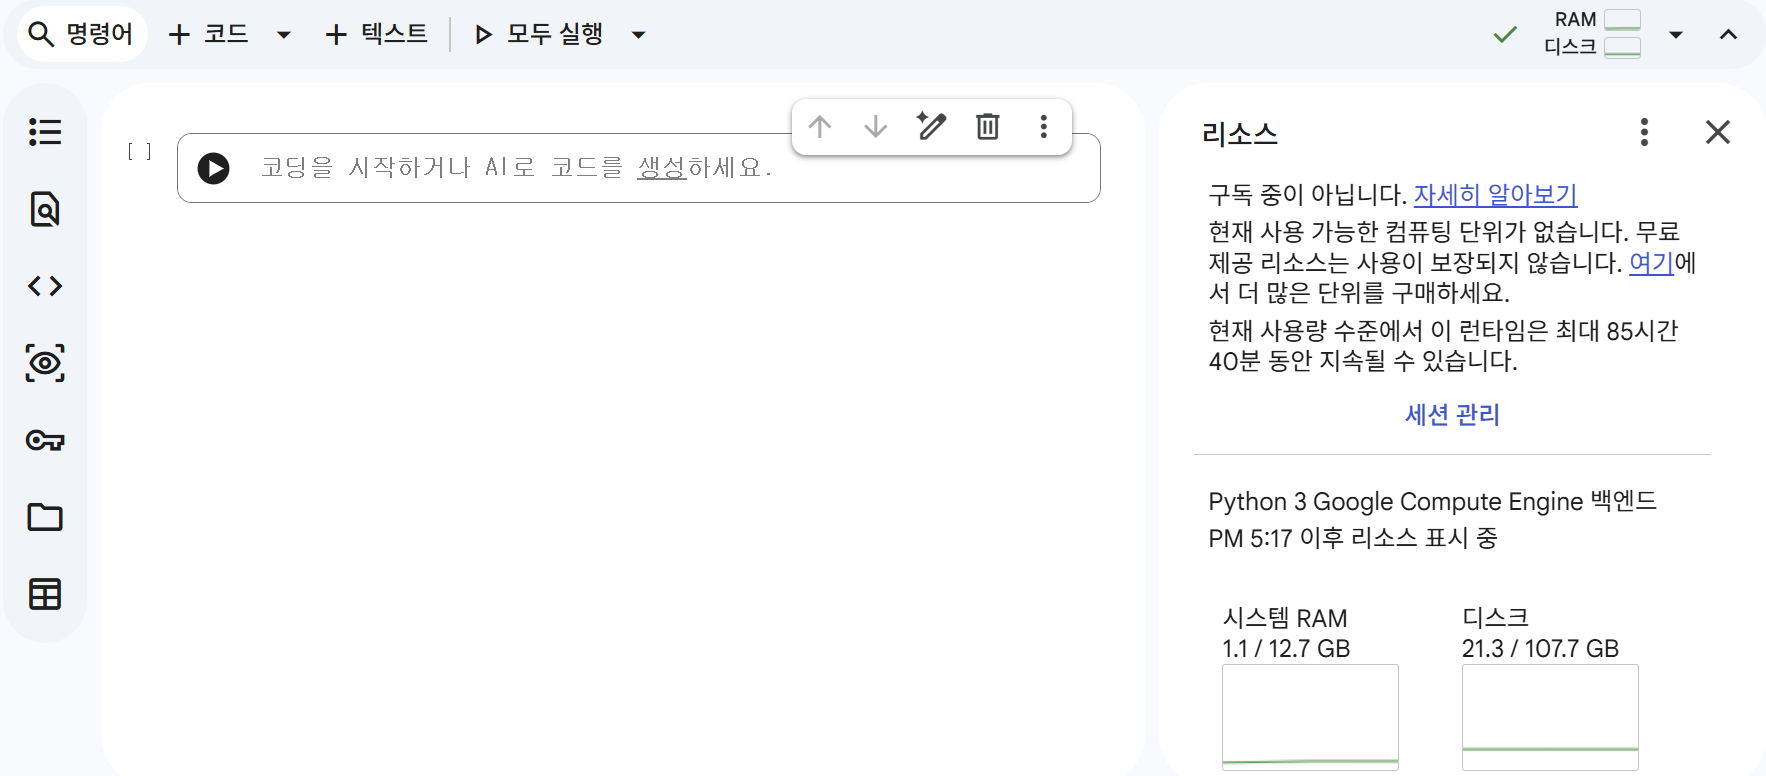This screenshot has width=1766, height=776.
Task: Move the cell up with arrow icon
Action: [x=820, y=126]
